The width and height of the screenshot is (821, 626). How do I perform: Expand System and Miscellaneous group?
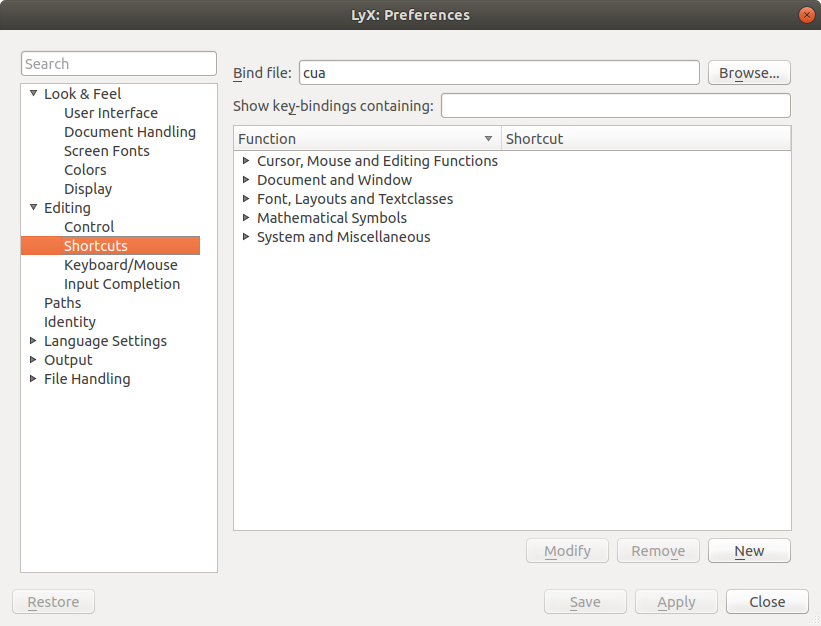[247, 237]
